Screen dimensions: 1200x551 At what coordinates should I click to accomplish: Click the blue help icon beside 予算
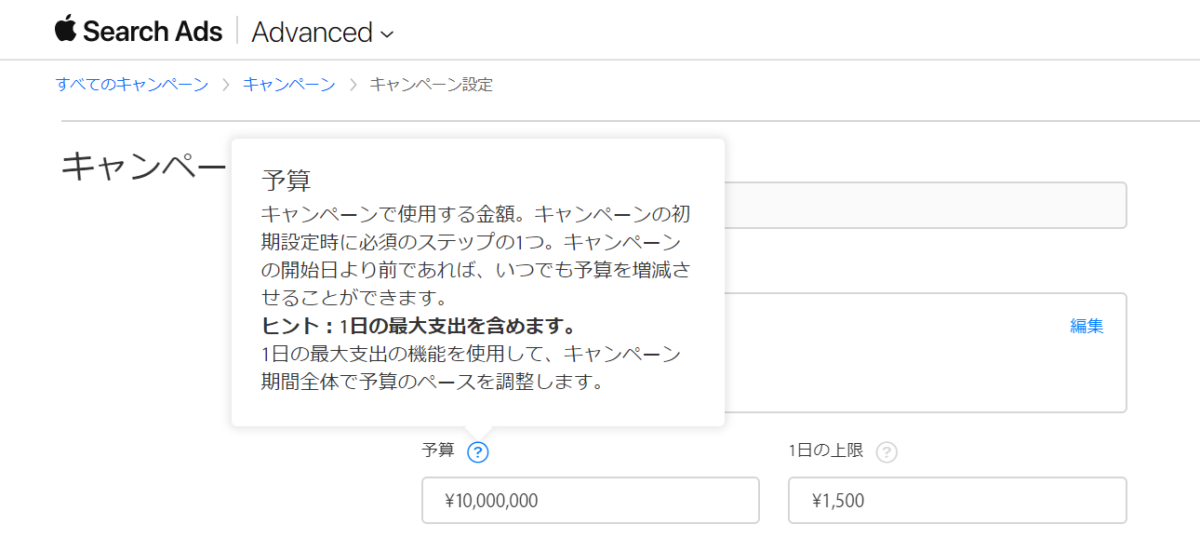tap(478, 452)
